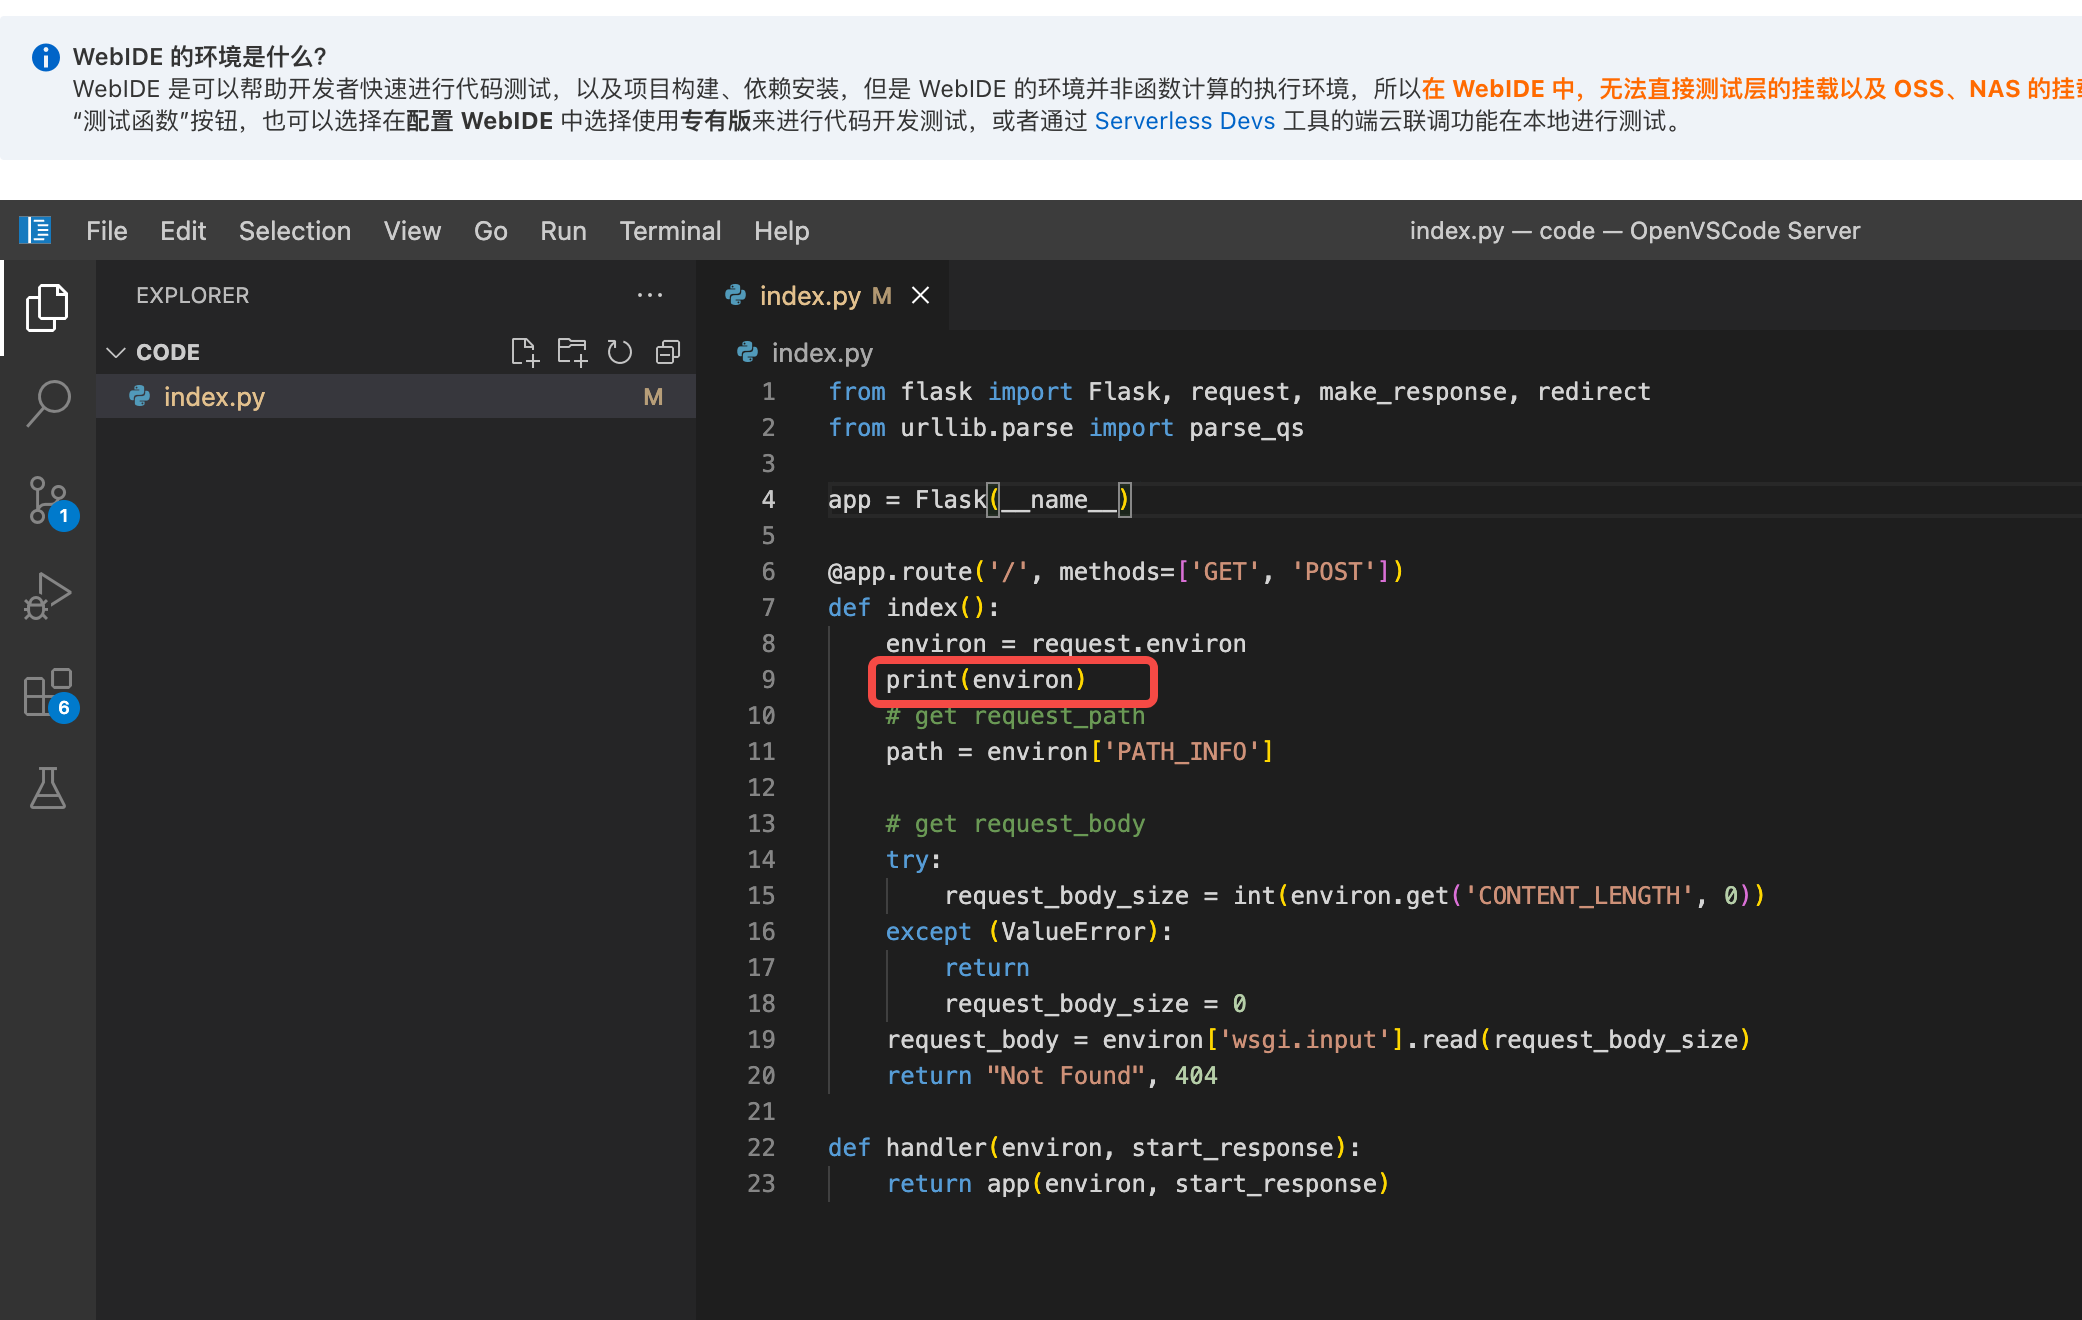
Task: Click the application menu icon beside File
Action: click(x=36, y=231)
